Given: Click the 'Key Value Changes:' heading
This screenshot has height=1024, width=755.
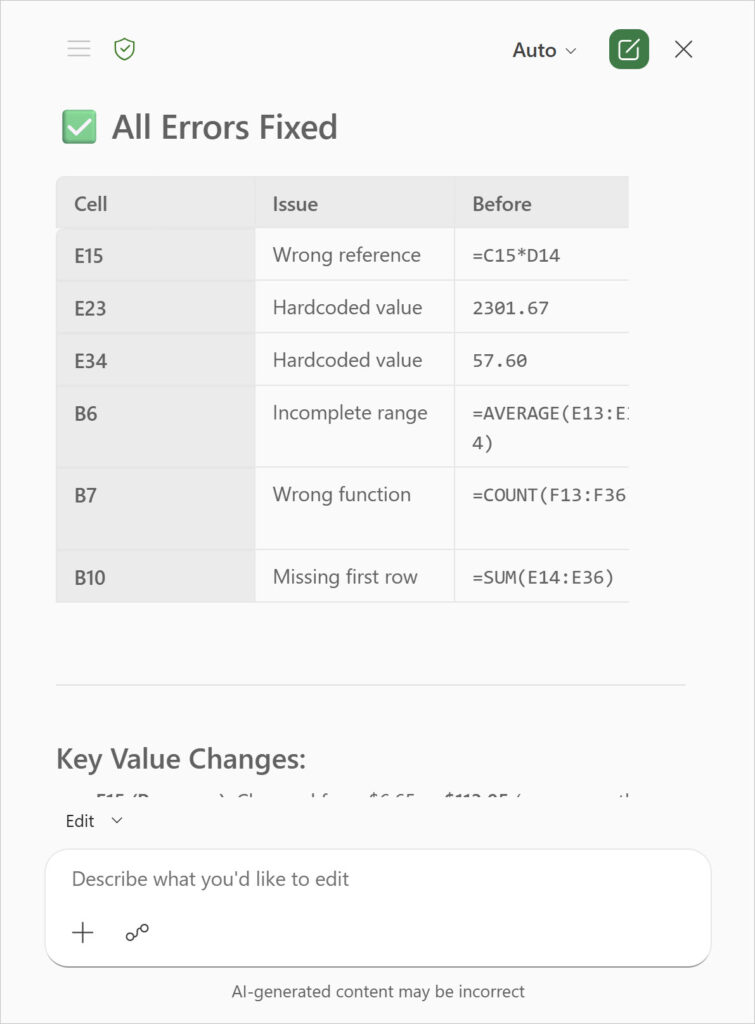Looking at the screenshot, I should coord(181,759).
